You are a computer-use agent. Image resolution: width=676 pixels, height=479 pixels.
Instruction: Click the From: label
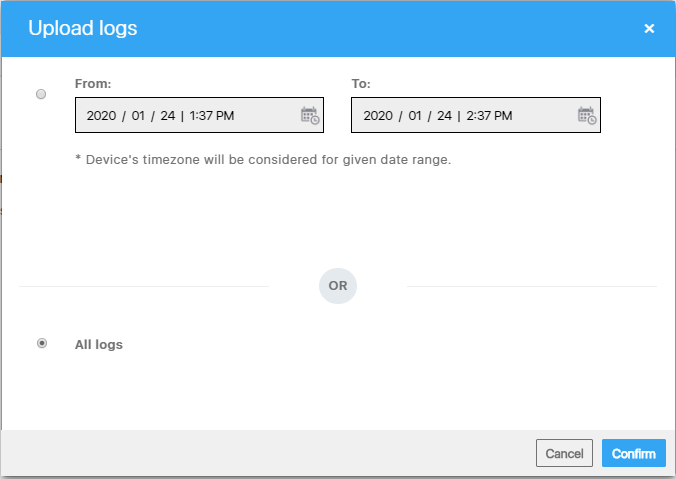93,84
